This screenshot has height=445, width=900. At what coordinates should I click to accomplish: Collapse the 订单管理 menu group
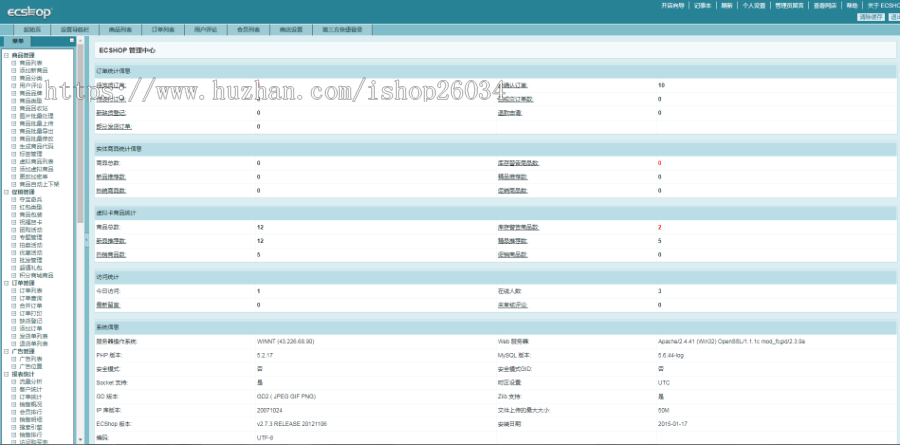(x=6, y=283)
